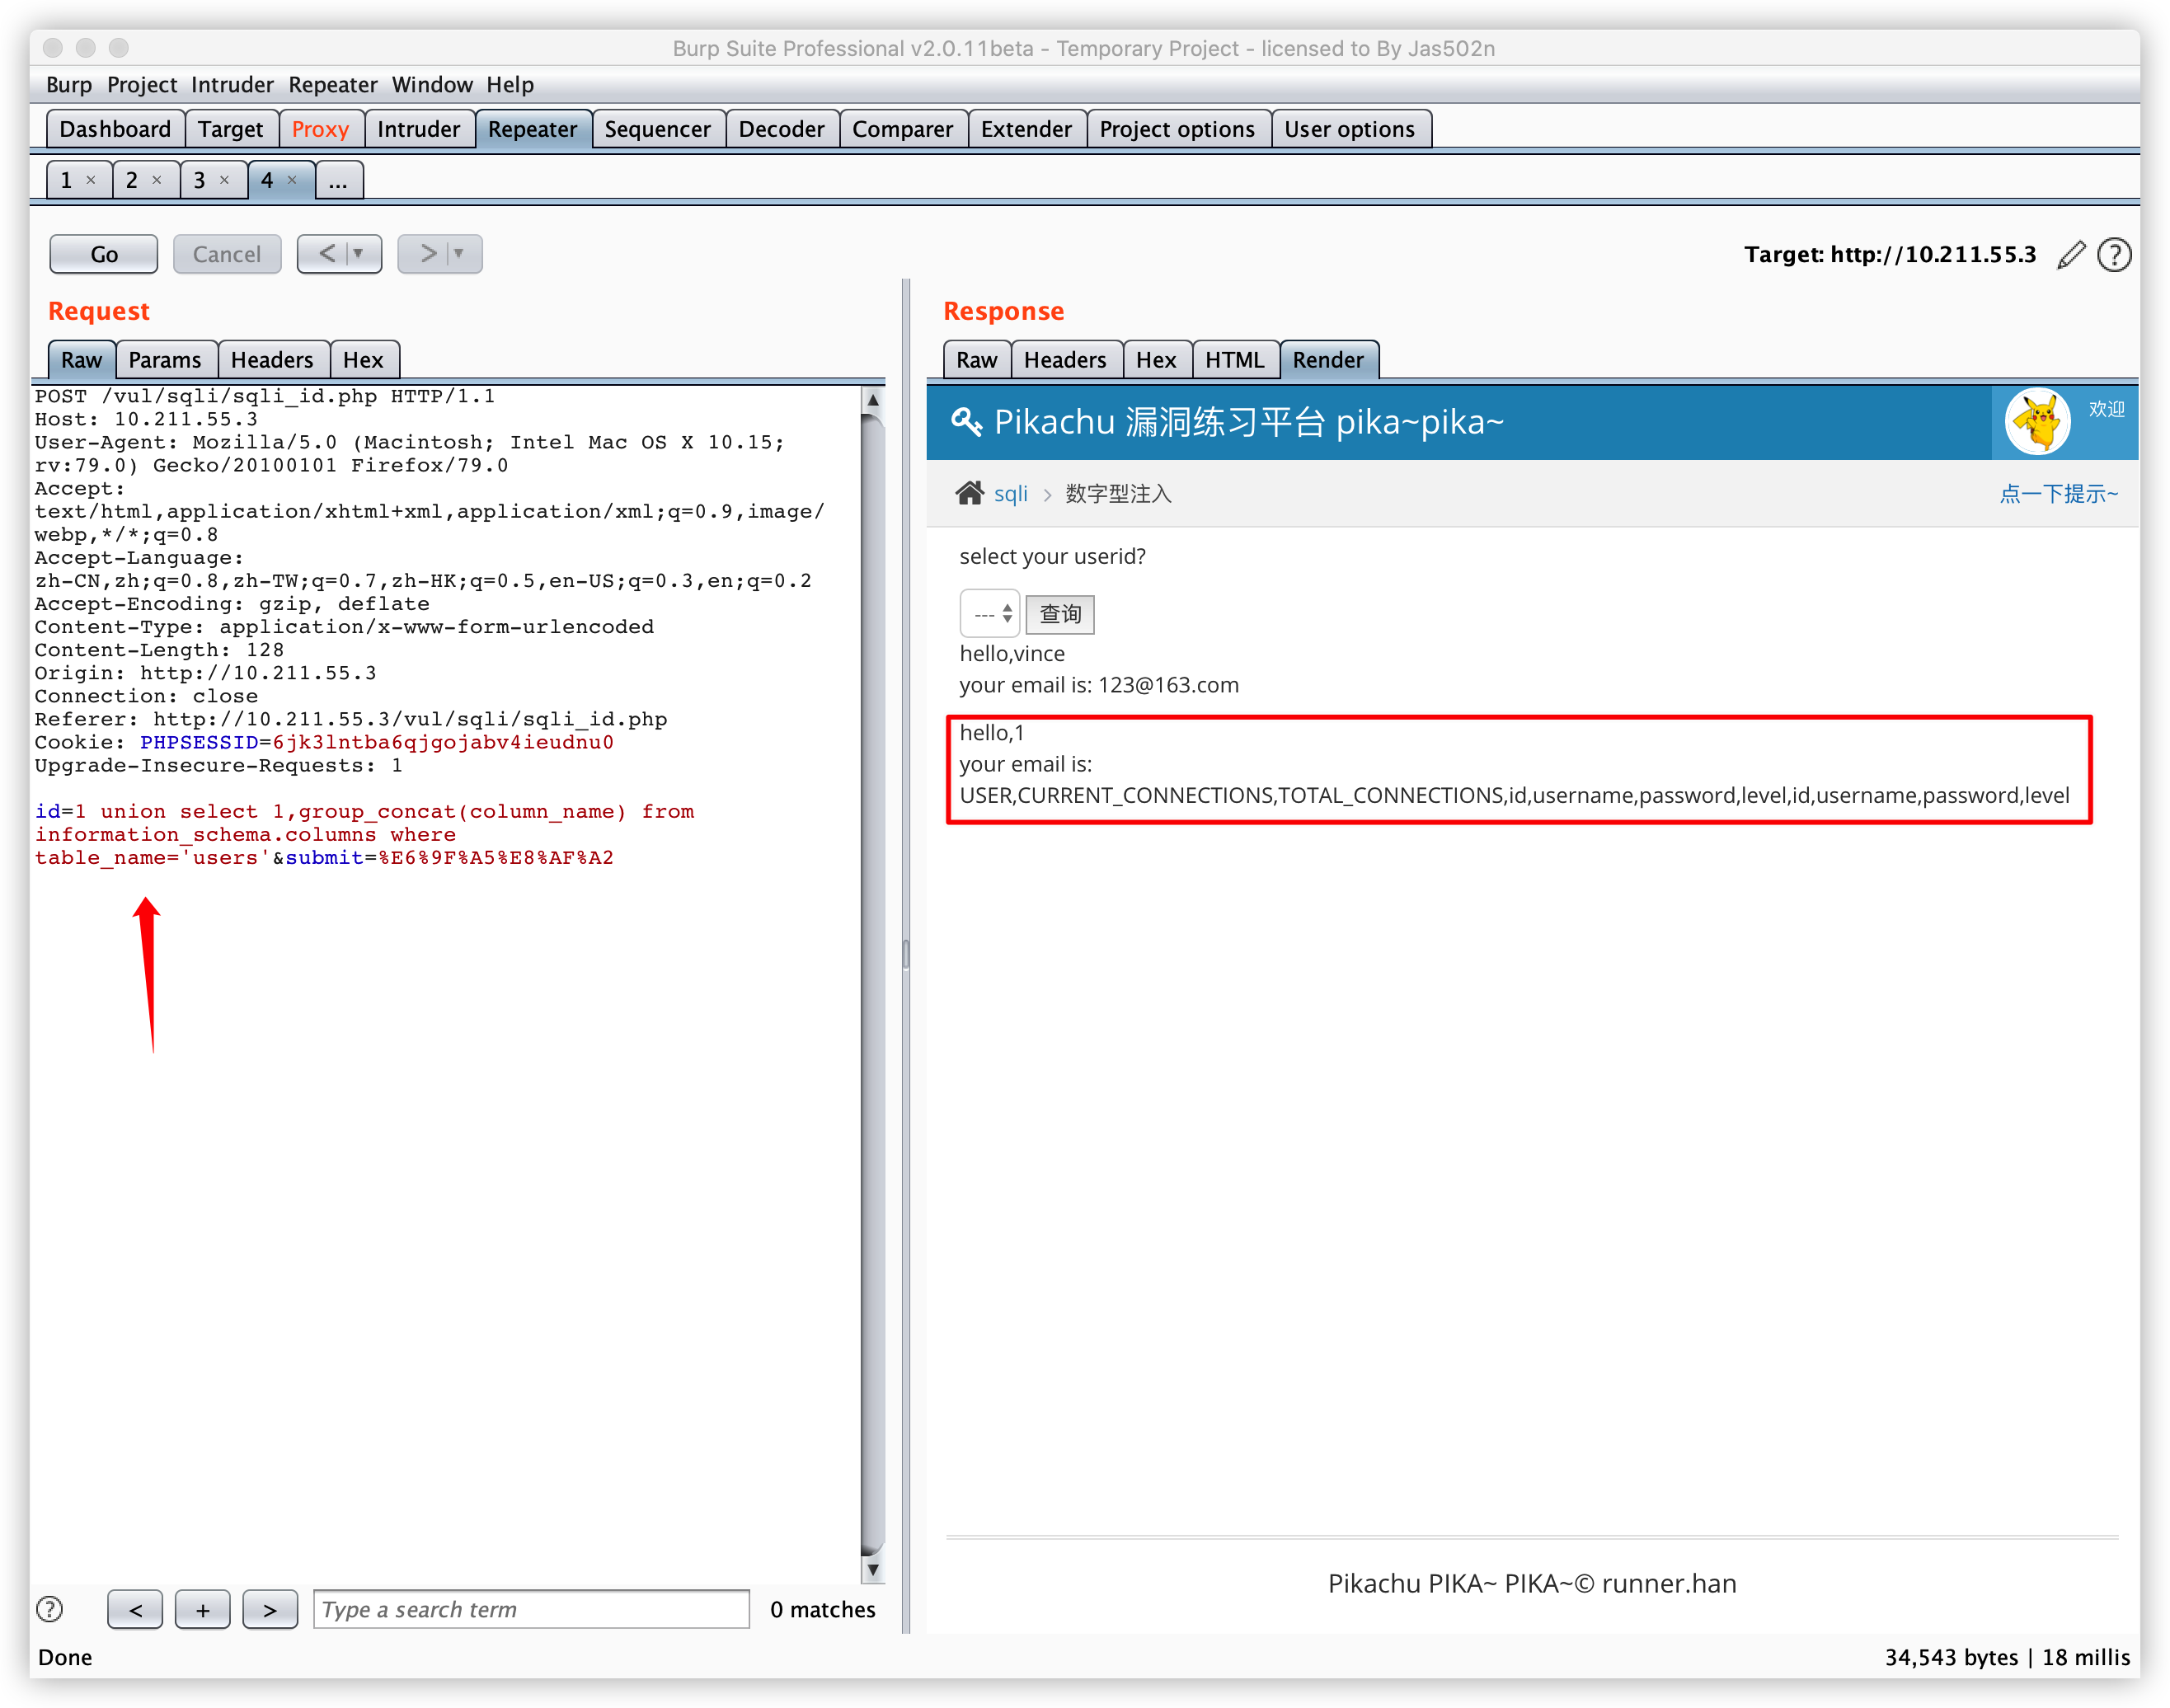Click the search help icon at bottom left
Viewport: 2170px width, 1708px height.
49,1609
